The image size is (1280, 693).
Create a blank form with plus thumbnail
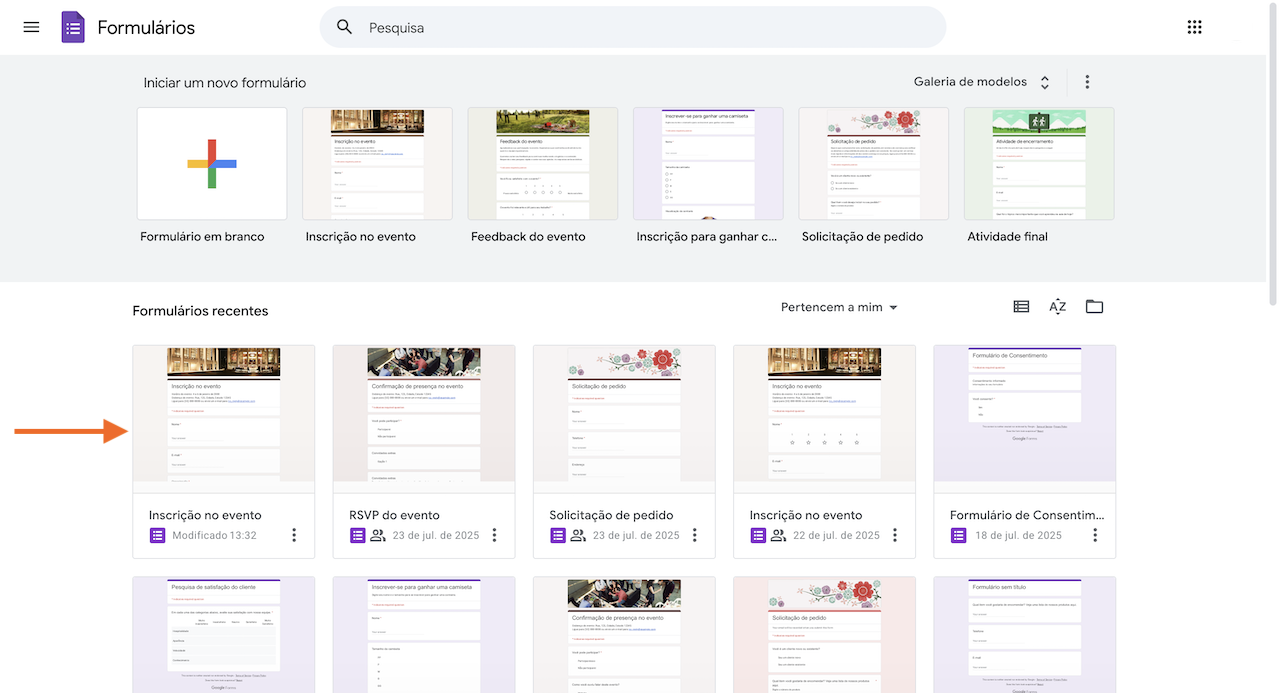(212, 164)
